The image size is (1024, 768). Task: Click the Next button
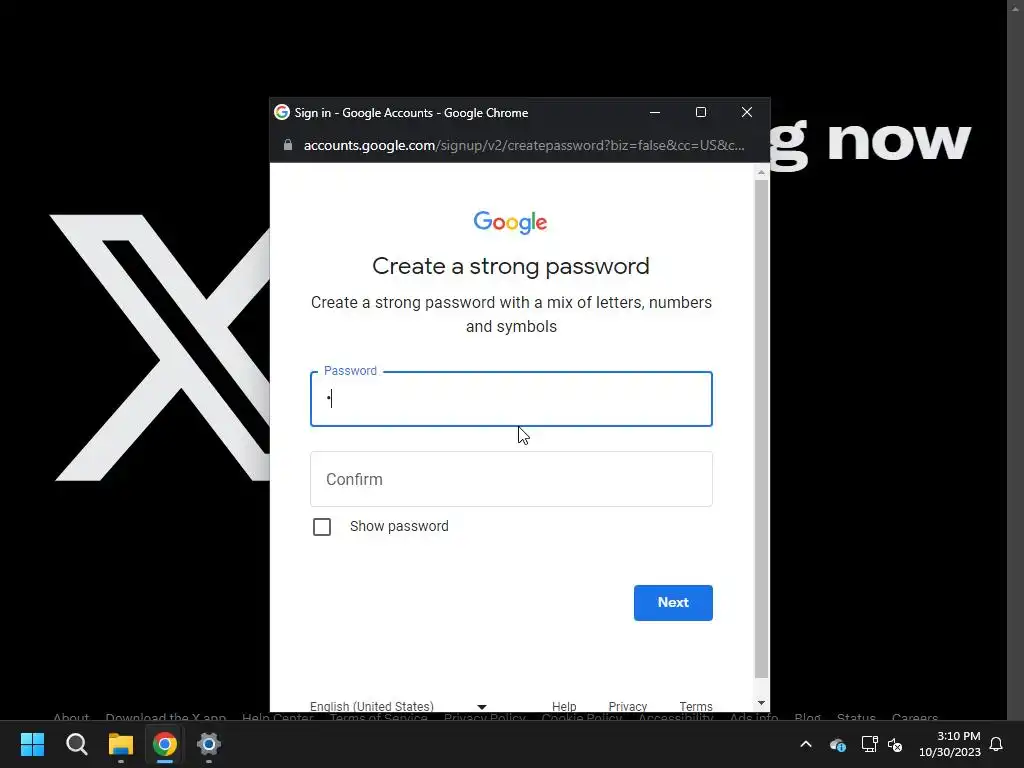pyautogui.click(x=673, y=603)
